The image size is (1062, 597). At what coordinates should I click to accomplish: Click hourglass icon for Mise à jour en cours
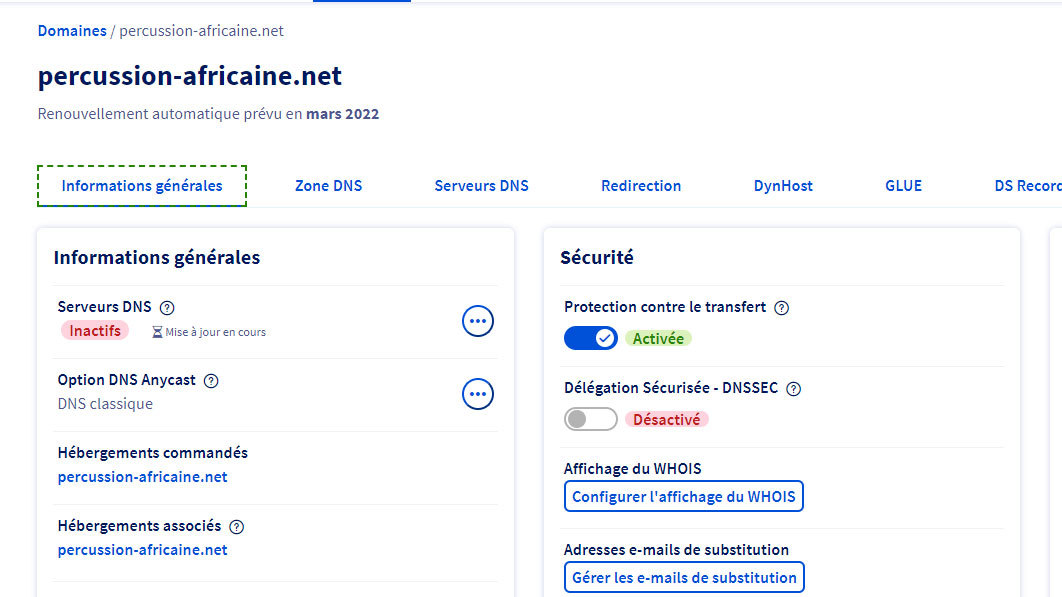click(x=157, y=332)
